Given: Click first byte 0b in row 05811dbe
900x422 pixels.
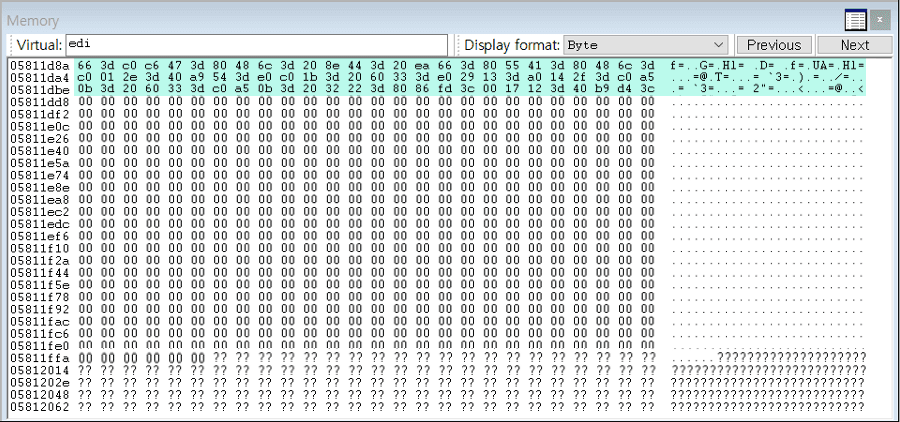Looking at the screenshot, I should (x=85, y=90).
